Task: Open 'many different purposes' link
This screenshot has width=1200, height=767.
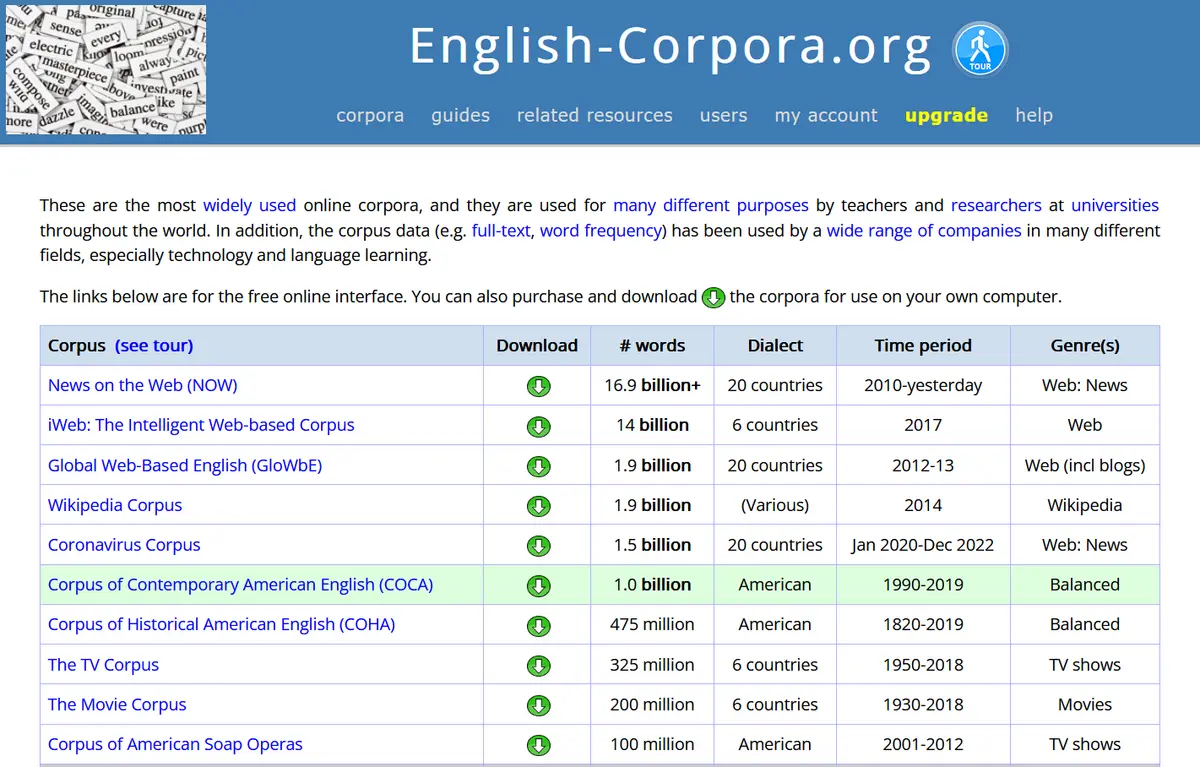Action: point(710,205)
